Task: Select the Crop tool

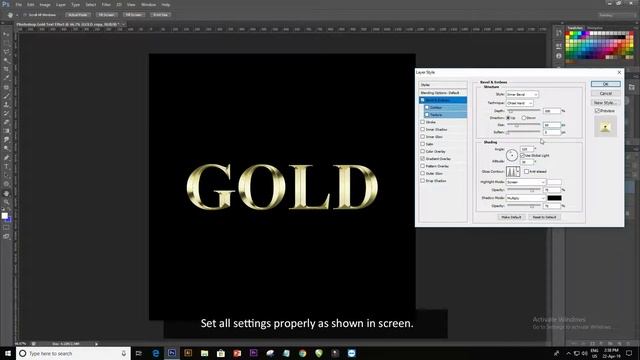Action: [6, 69]
